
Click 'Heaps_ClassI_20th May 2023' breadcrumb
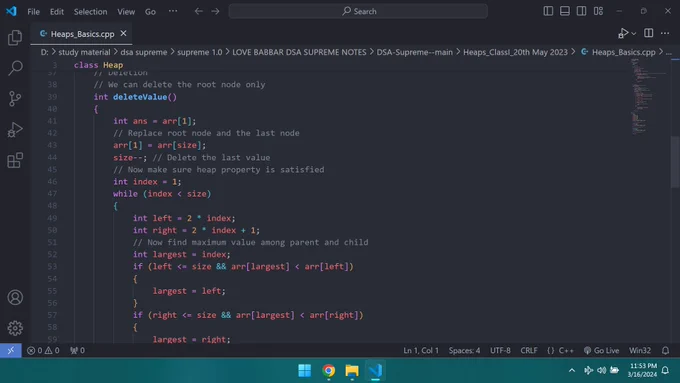click(x=515, y=52)
